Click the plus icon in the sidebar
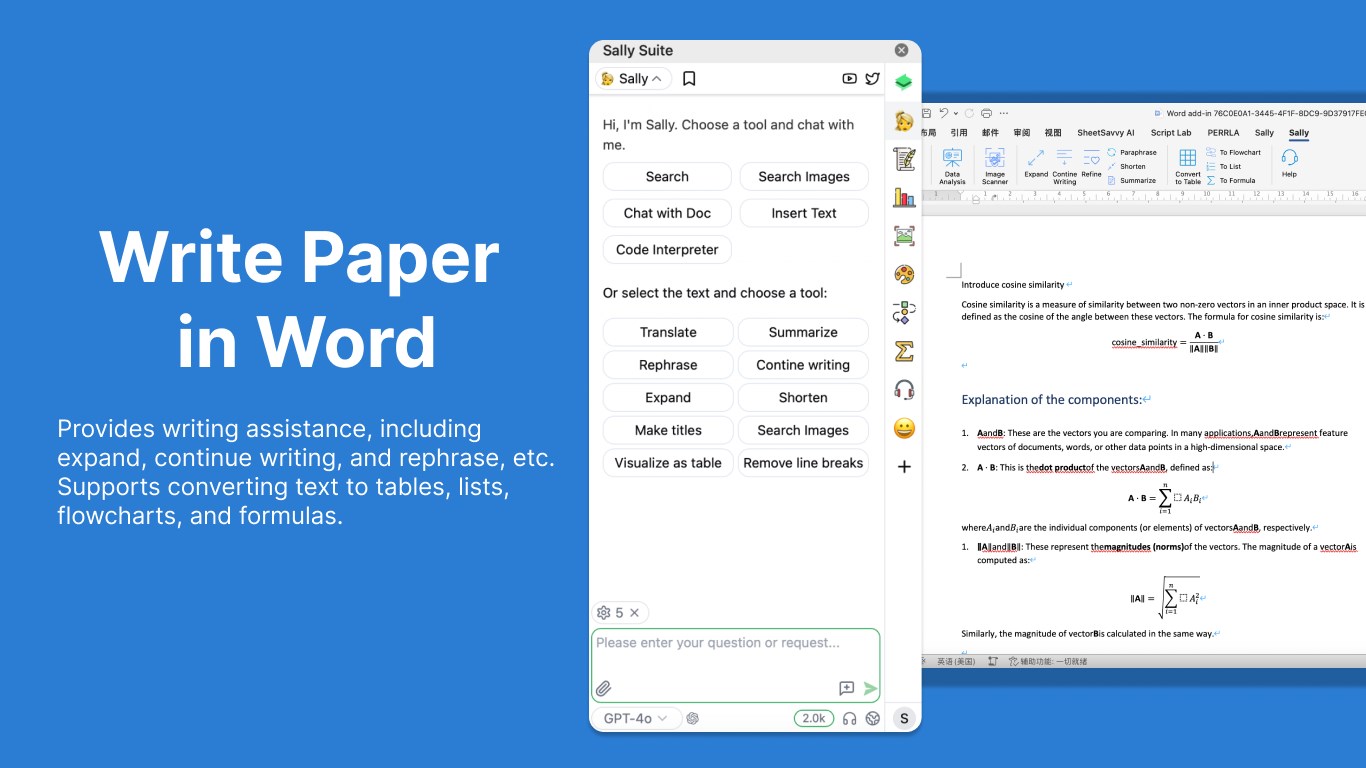 (x=904, y=467)
